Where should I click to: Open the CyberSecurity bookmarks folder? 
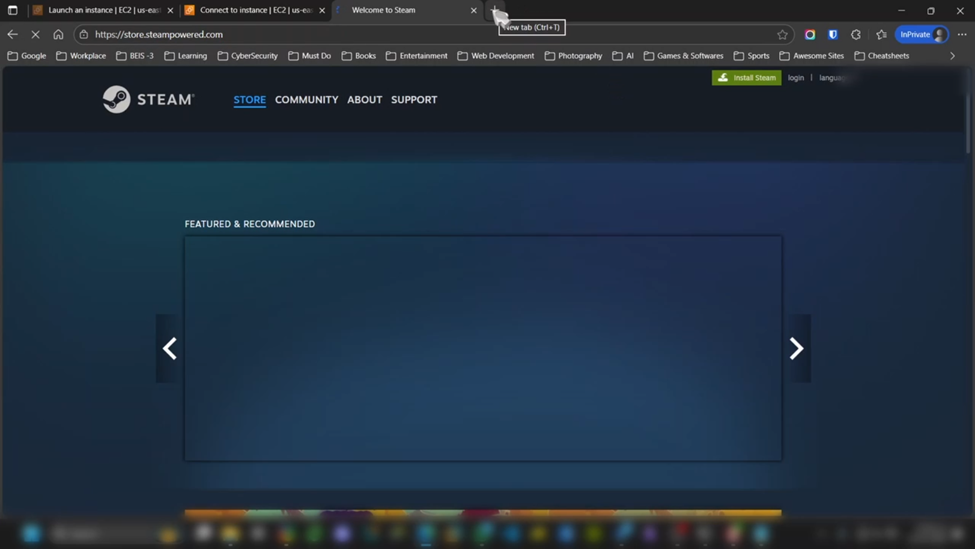tap(247, 56)
